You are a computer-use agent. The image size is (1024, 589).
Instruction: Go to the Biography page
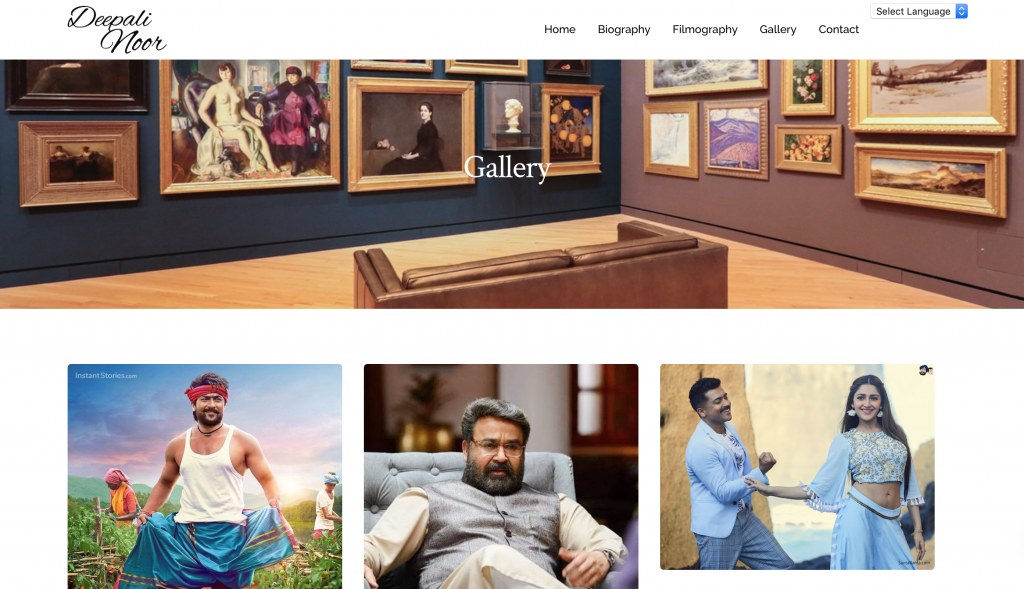[624, 29]
